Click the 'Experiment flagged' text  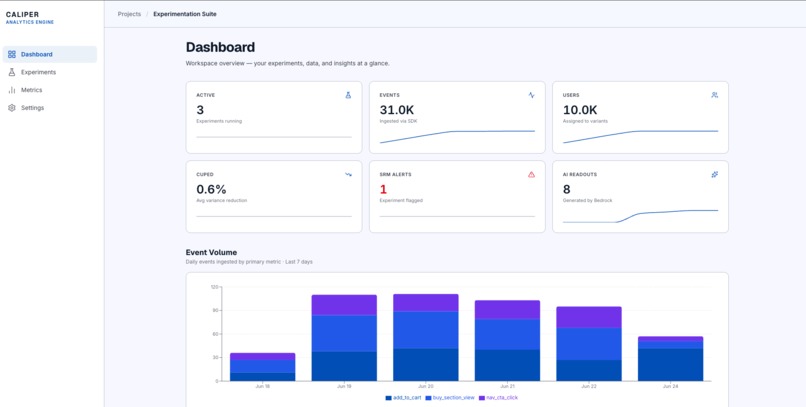click(x=401, y=200)
